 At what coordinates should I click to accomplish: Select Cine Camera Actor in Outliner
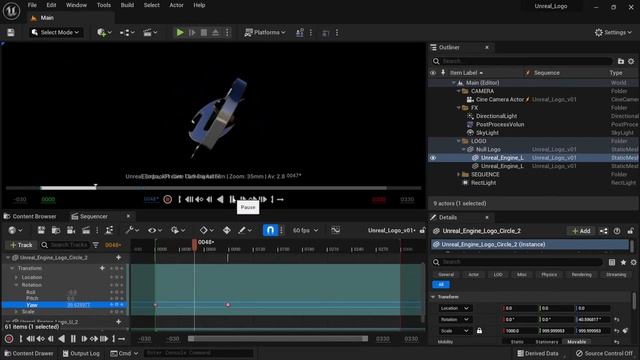tap(500, 99)
